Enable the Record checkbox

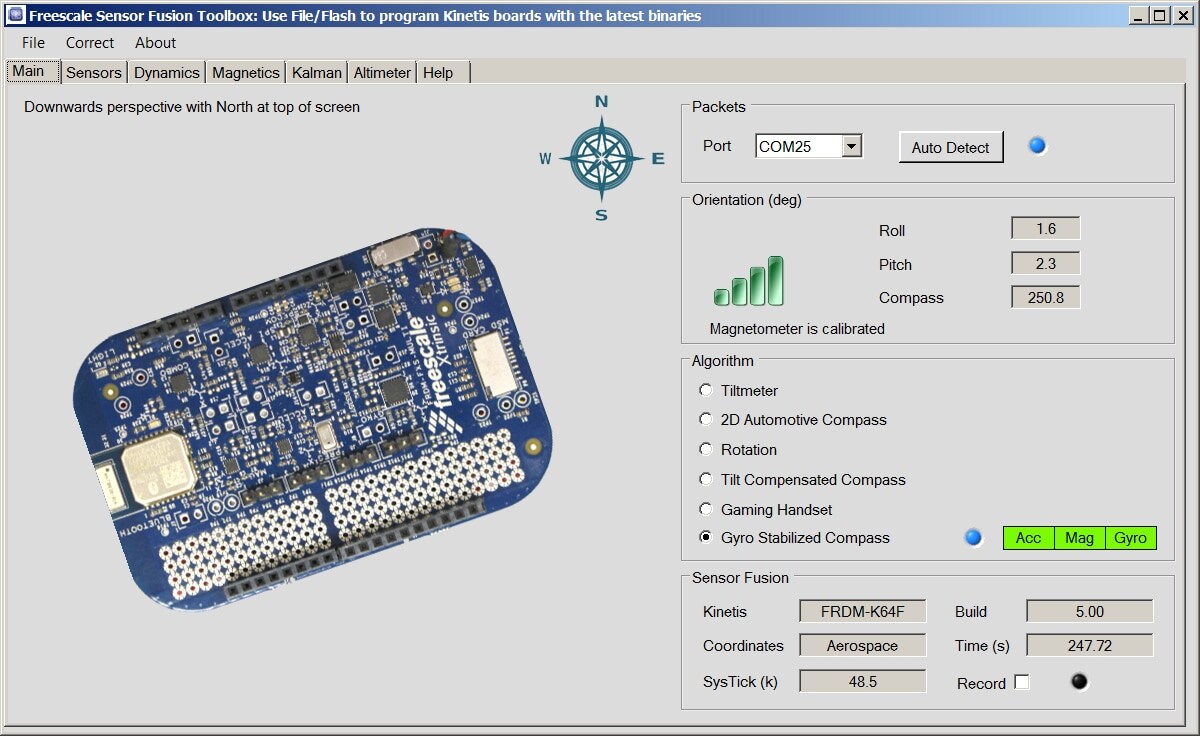point(1021,682)
